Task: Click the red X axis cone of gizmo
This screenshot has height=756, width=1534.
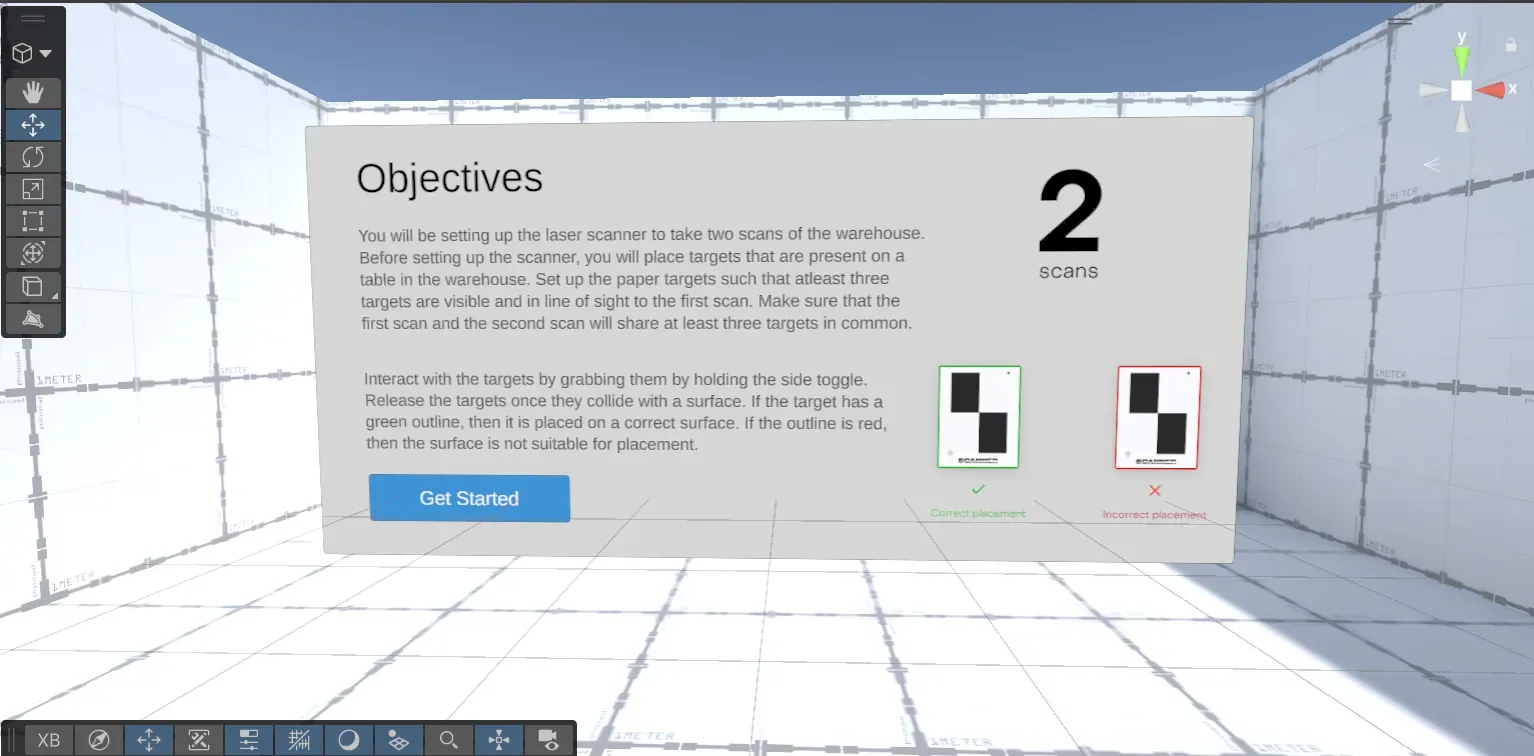Action: [x=1491, y=90]
